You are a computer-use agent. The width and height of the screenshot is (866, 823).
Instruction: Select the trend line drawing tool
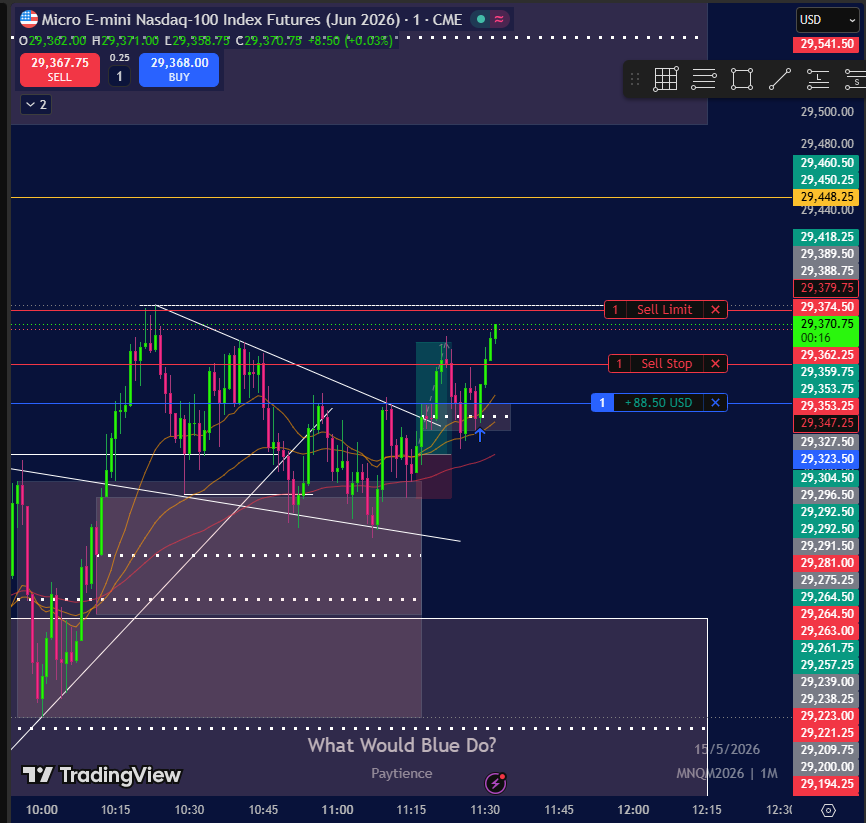coord(780,79)
